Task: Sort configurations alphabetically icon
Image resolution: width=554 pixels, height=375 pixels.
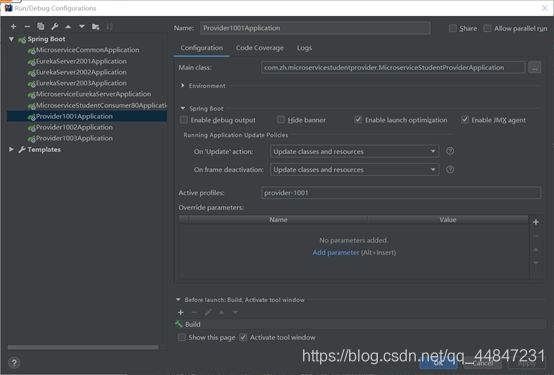Action: click(109, 27)
